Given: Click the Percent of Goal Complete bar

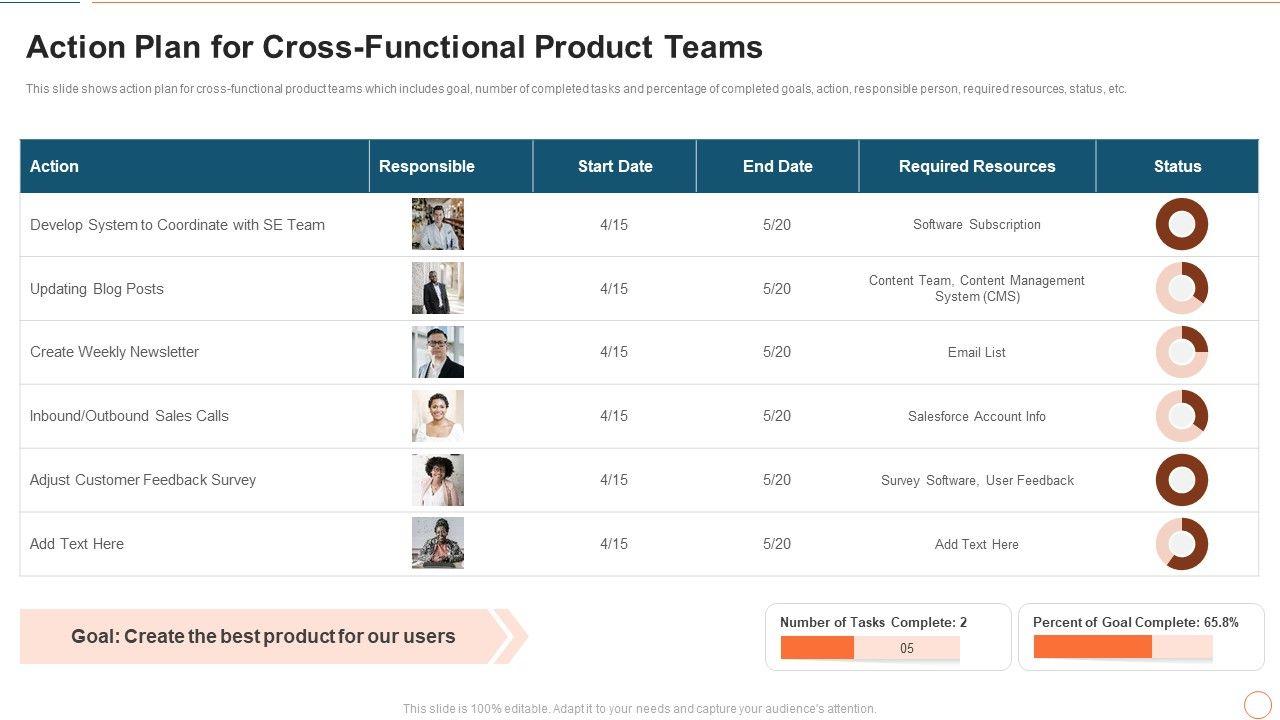Looking at the screenshot, I should 1122,647.
